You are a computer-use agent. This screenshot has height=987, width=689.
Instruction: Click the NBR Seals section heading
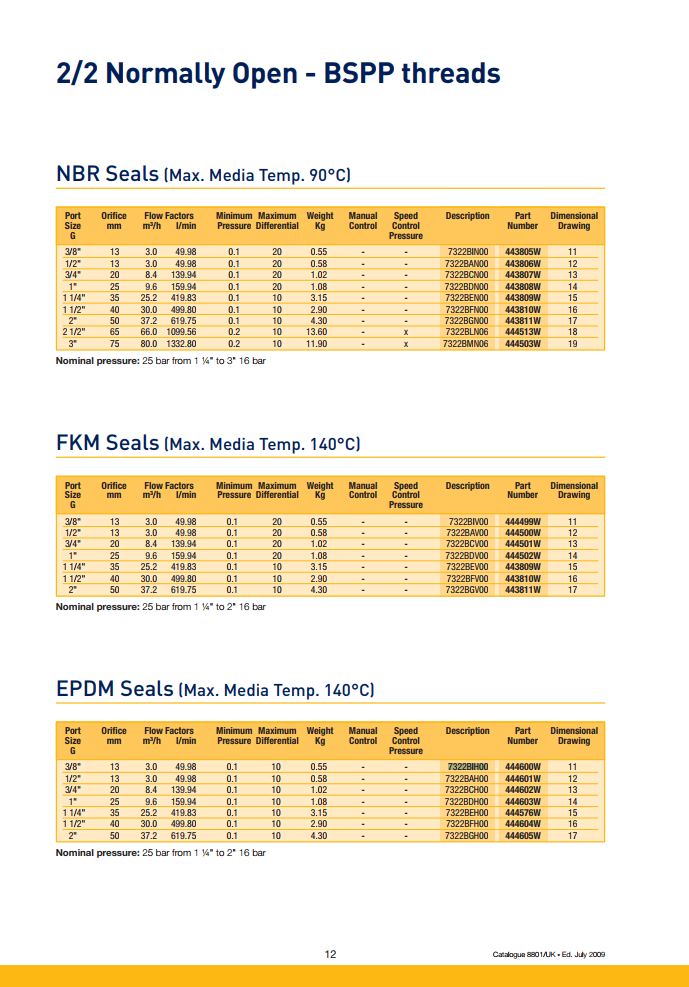click(x=203, y=174)
